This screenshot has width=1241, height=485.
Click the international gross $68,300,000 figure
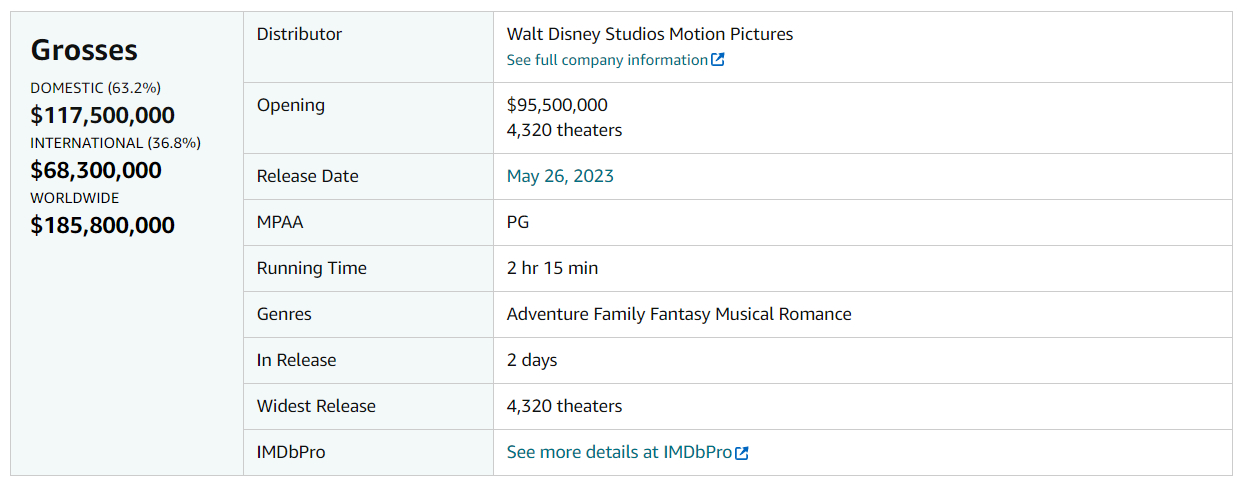(x=96, y=170)
